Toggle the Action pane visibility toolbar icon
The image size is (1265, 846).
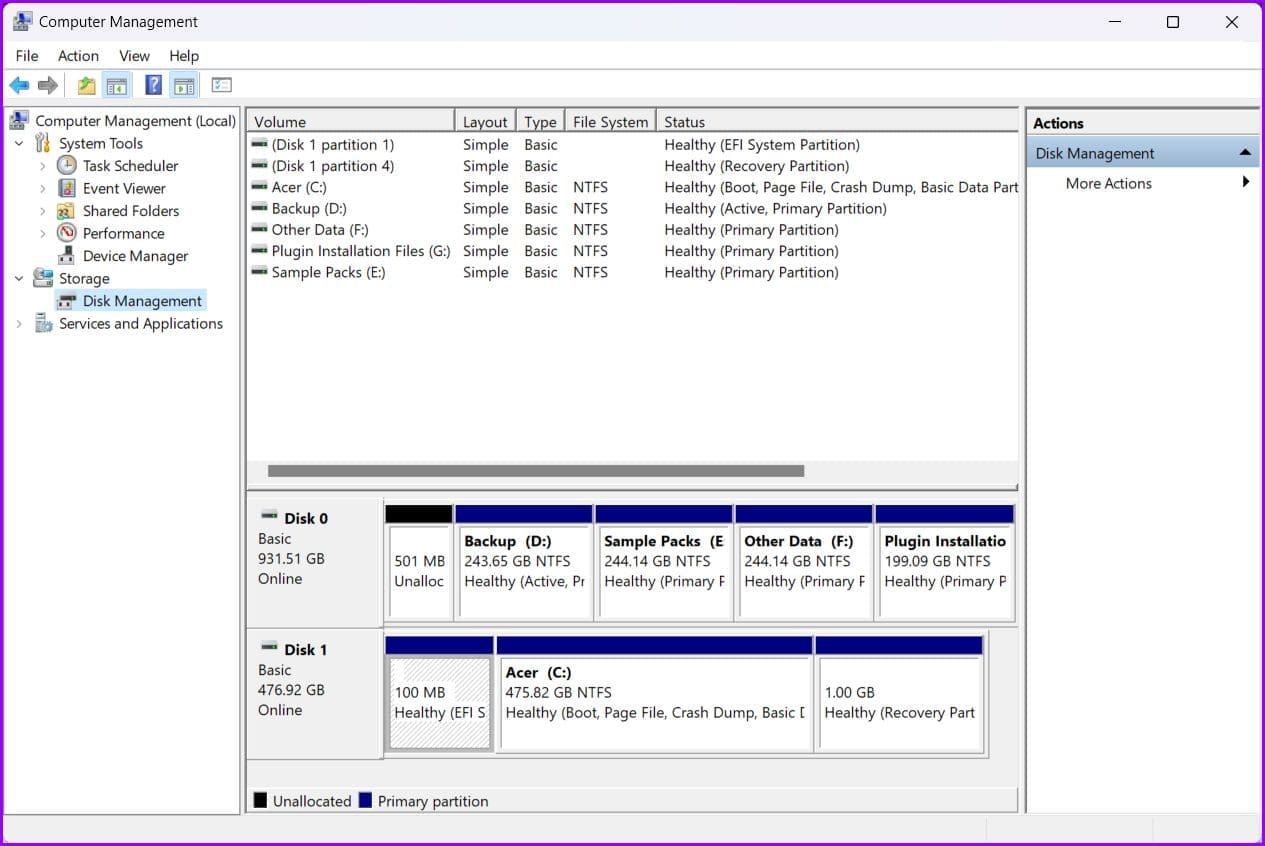click(184, 85)
